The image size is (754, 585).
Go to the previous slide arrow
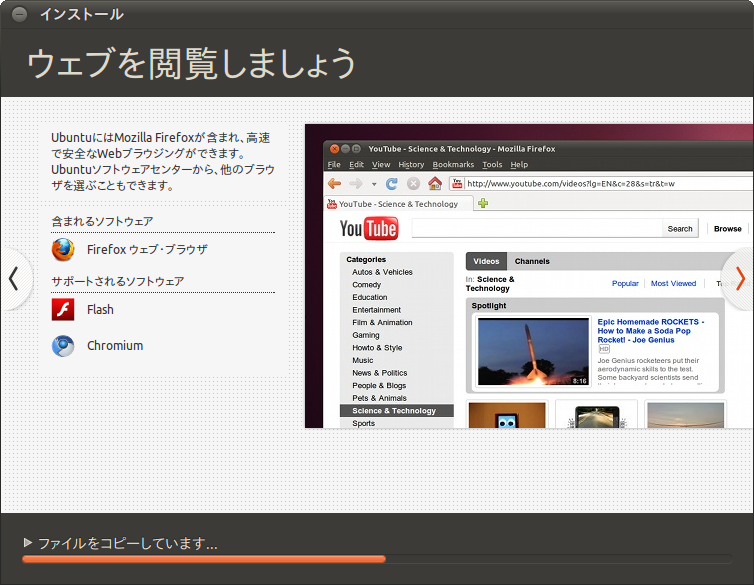[x=14, y=279]
